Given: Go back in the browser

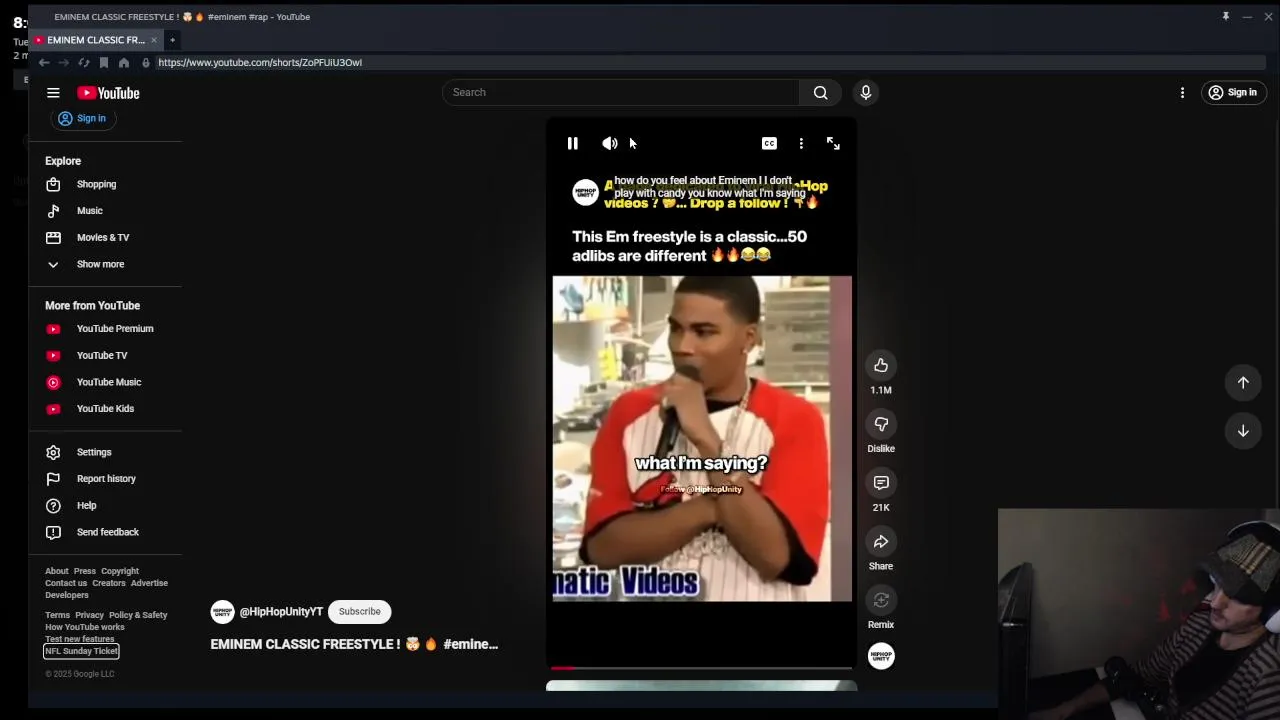Looking at the screenshot, I should click(x=44, y=62).
